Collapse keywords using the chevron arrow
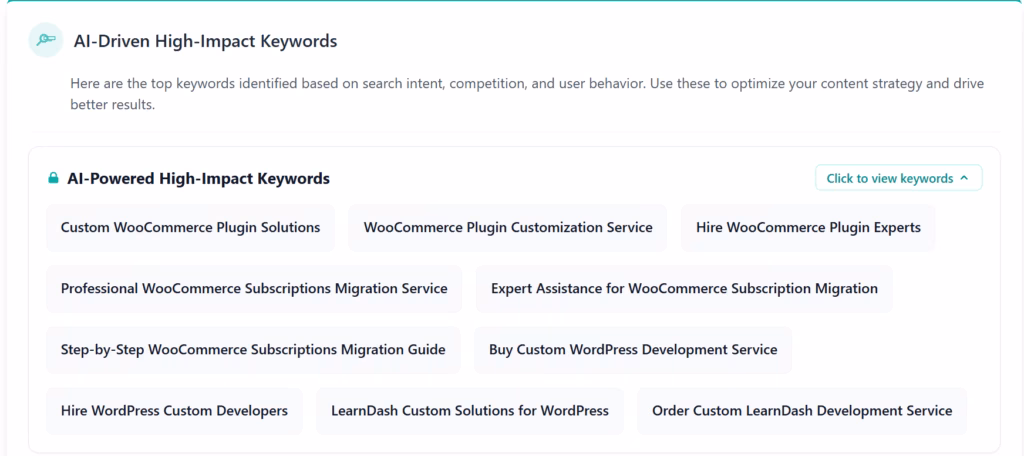Viewport: 1024px width, 456px height. 964,178
